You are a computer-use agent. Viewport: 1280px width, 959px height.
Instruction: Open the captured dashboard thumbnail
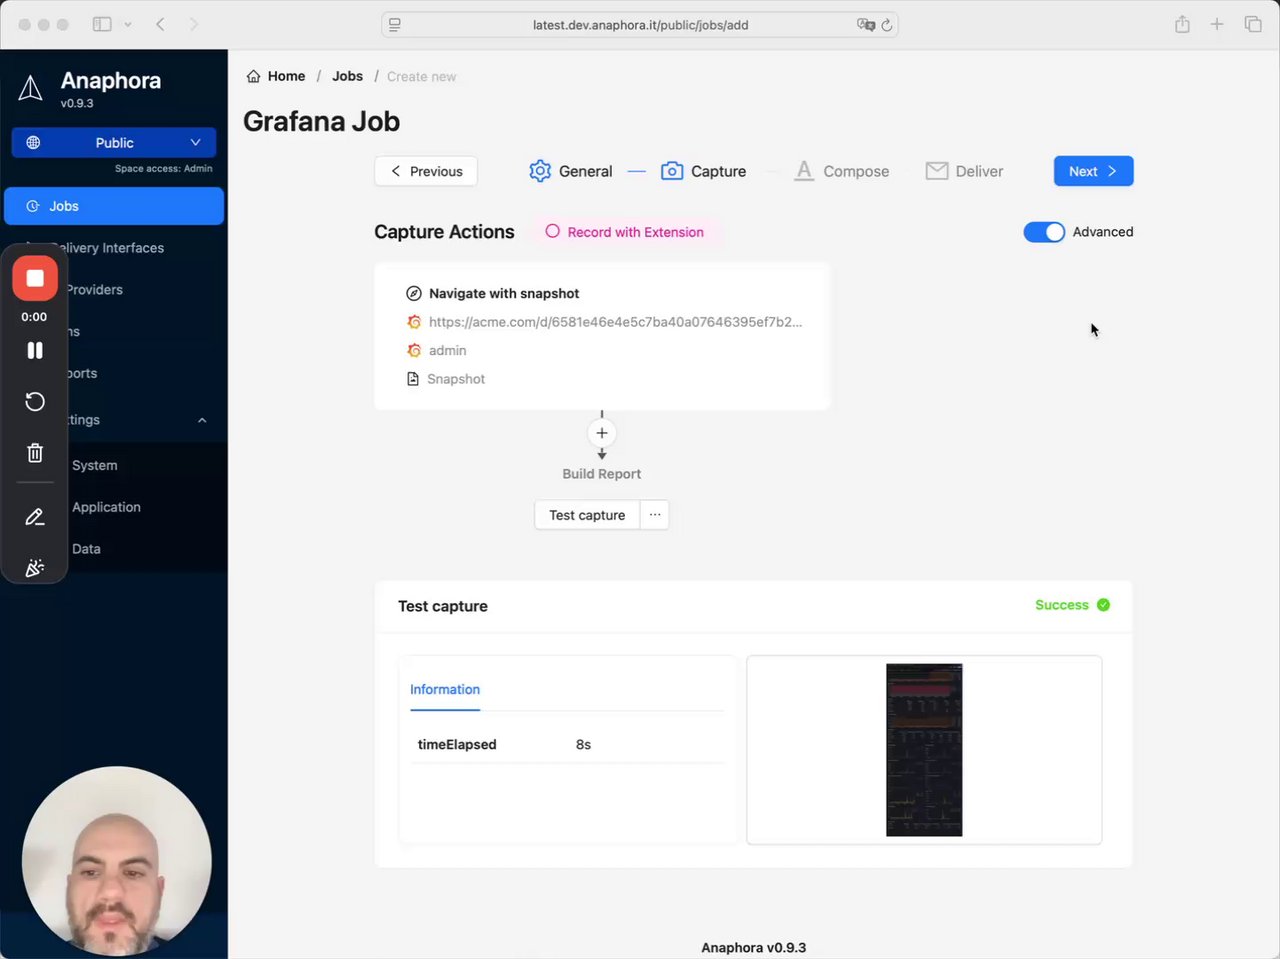click(x=924, y=750)
